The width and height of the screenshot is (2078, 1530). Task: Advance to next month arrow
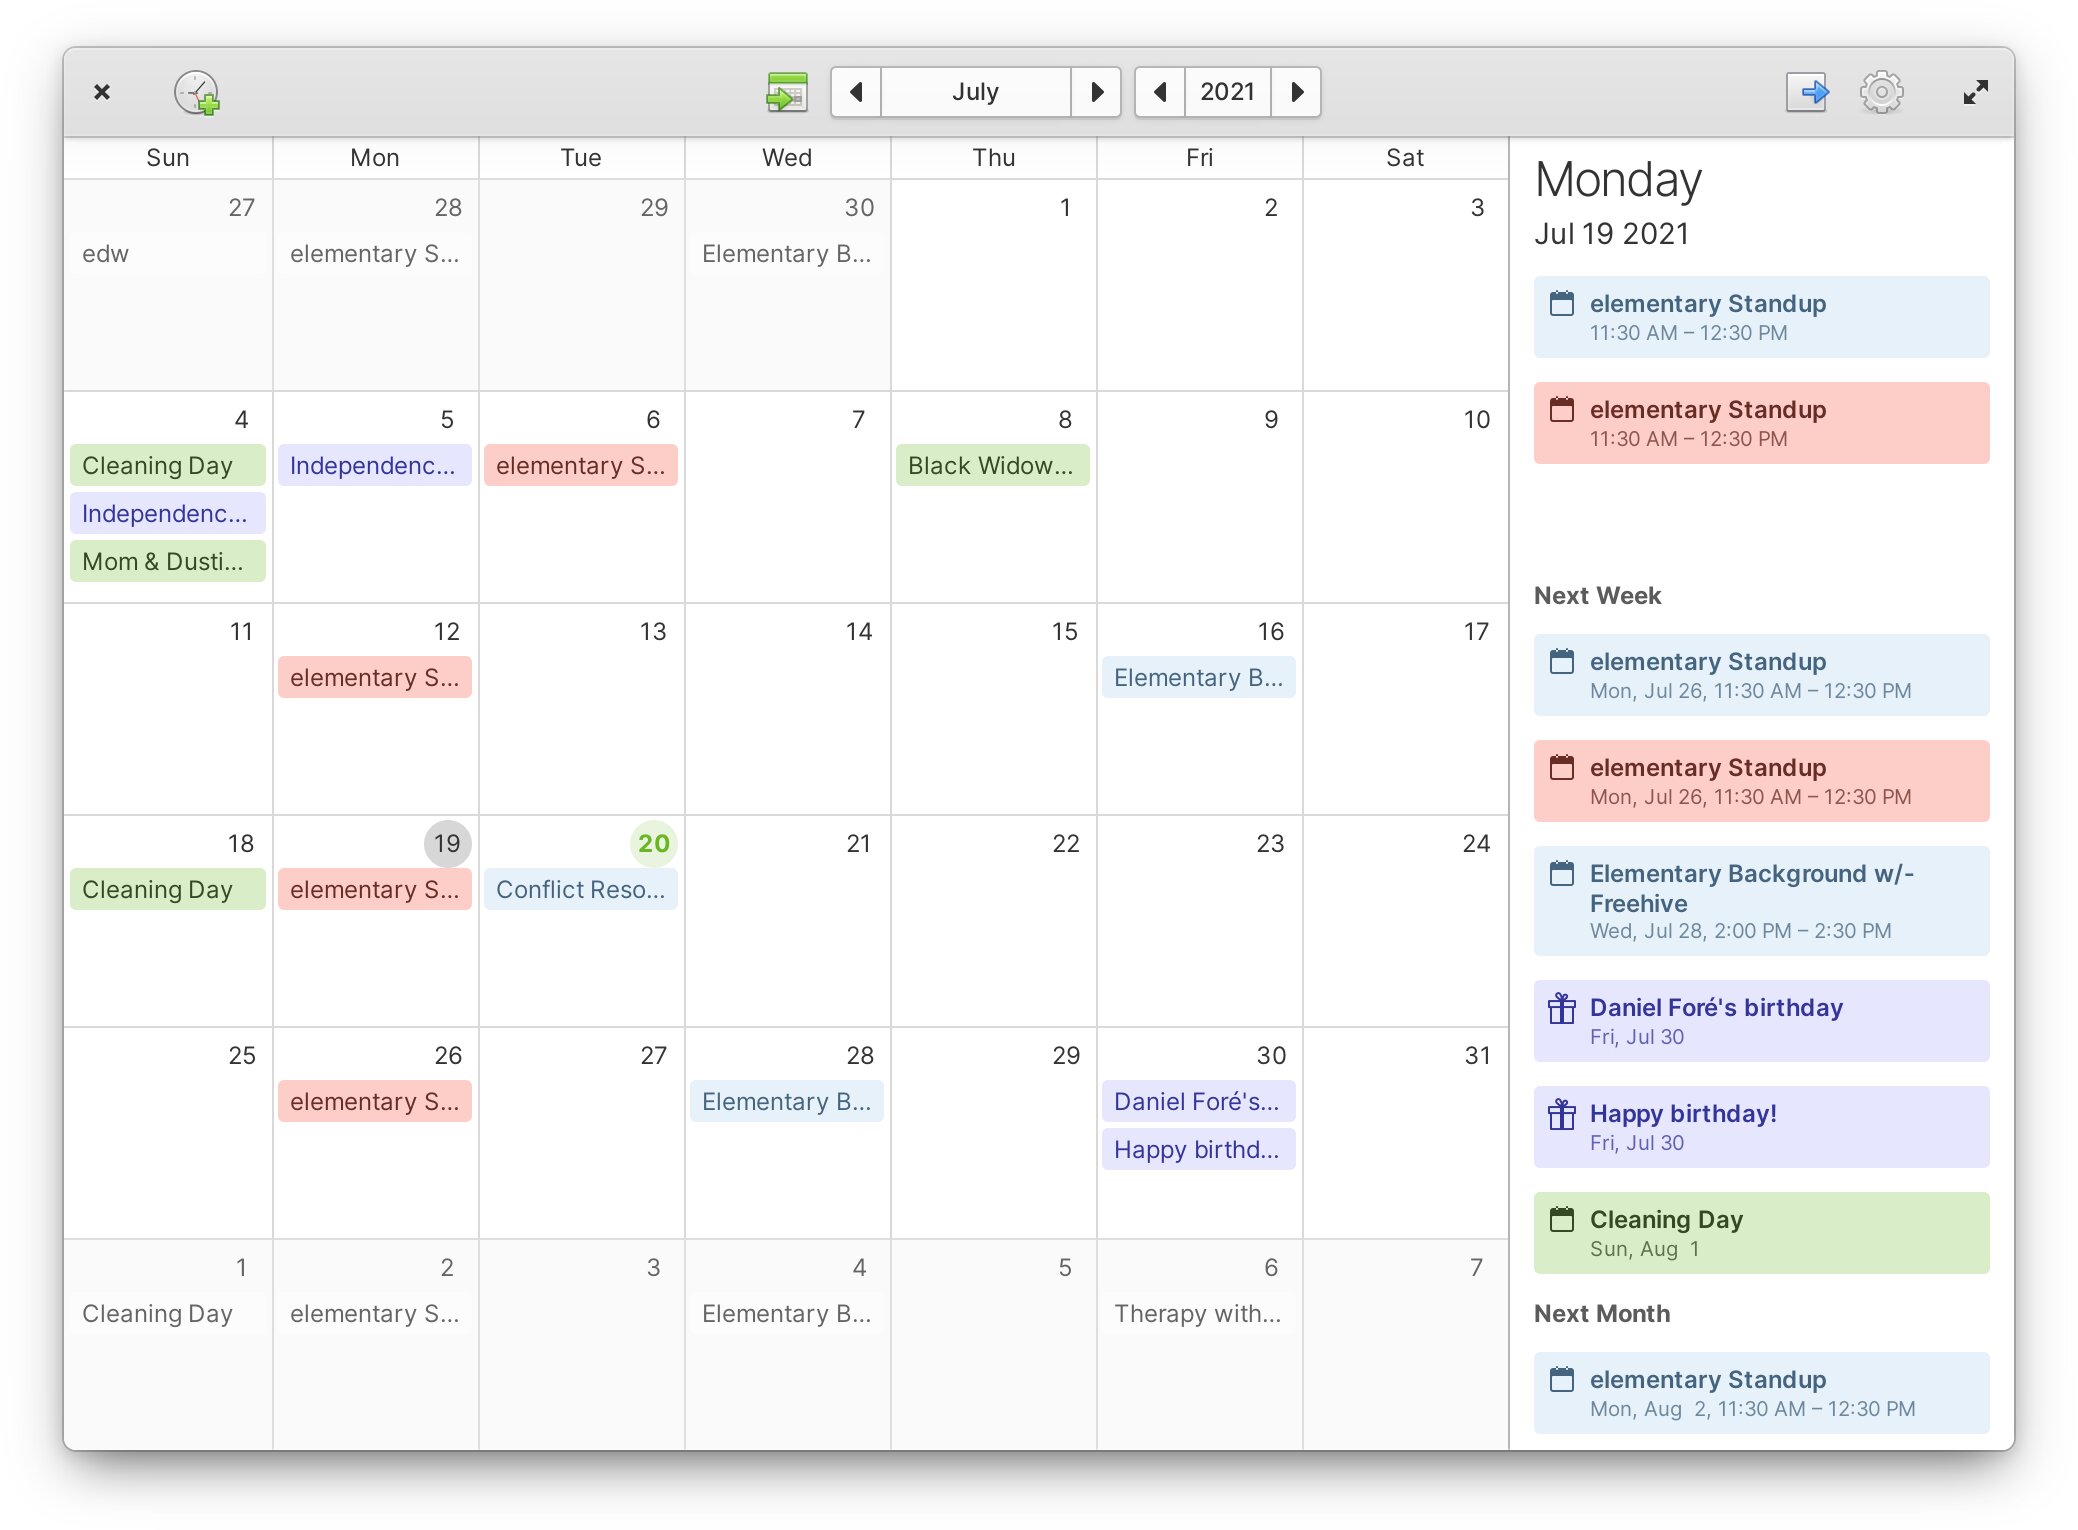click(x=1096, y=93)
